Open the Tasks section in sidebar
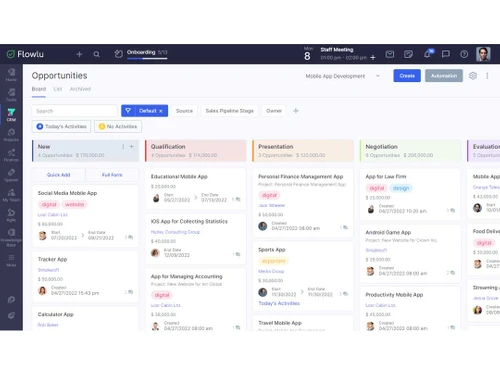Viewport: 500px width, 375px height. tap(11, 95)
